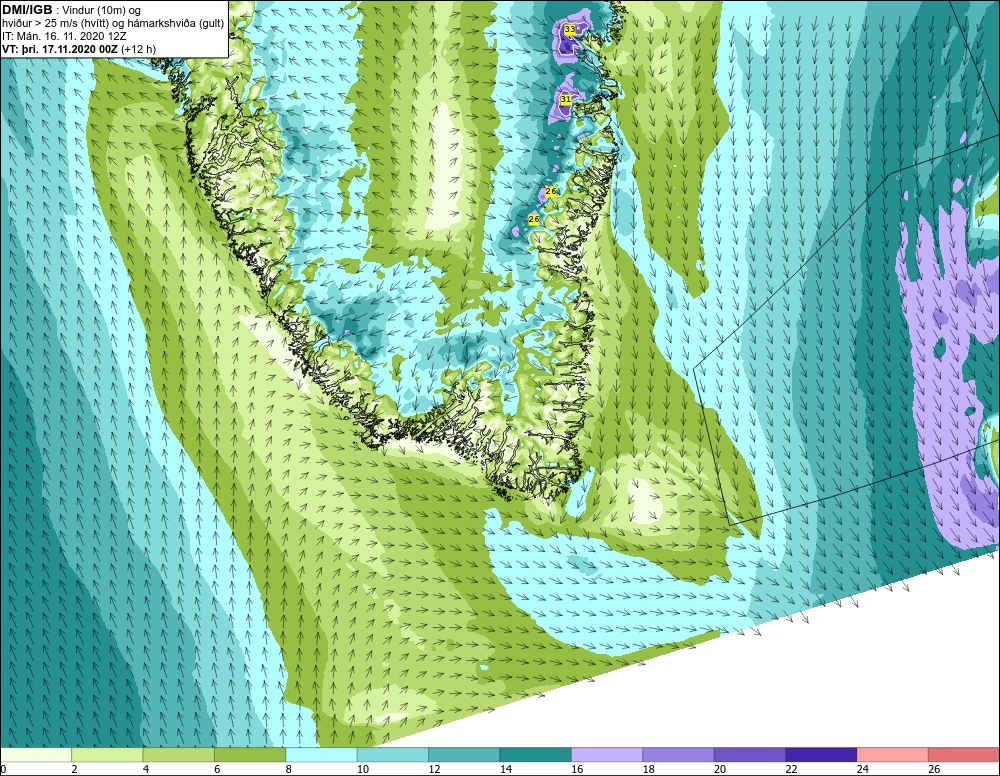The image size is (1000, 776).
Task: Click the DMI/IGB title text
Action: point(27,10)
